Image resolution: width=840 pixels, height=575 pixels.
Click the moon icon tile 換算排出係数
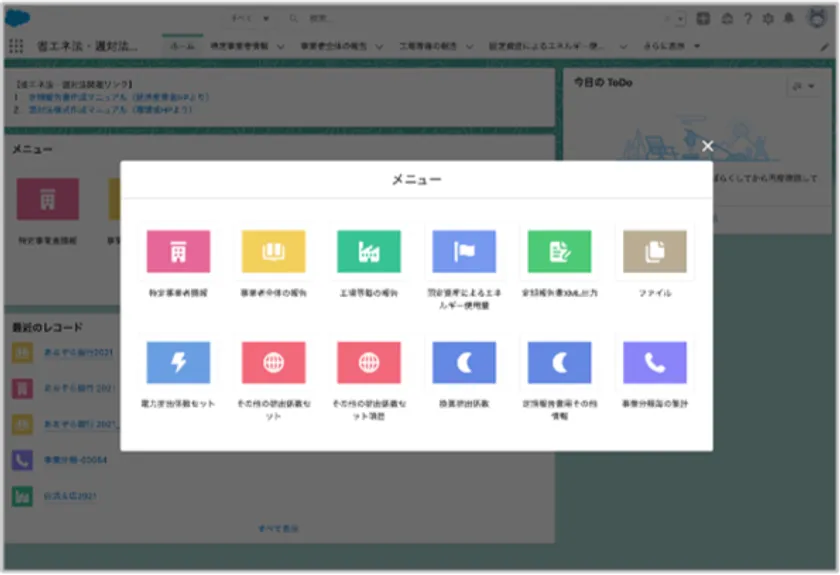[464, 363]
